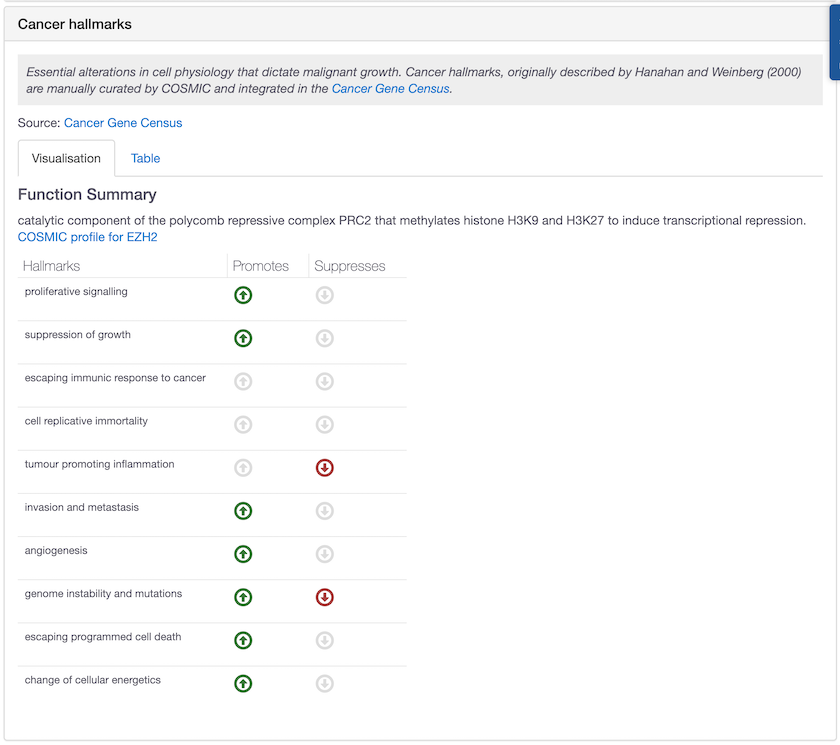Click the 'escaping immunic response to cancer' label
Image resolution: width=840 pixels, height=745 pixels.
pos(115,378)
